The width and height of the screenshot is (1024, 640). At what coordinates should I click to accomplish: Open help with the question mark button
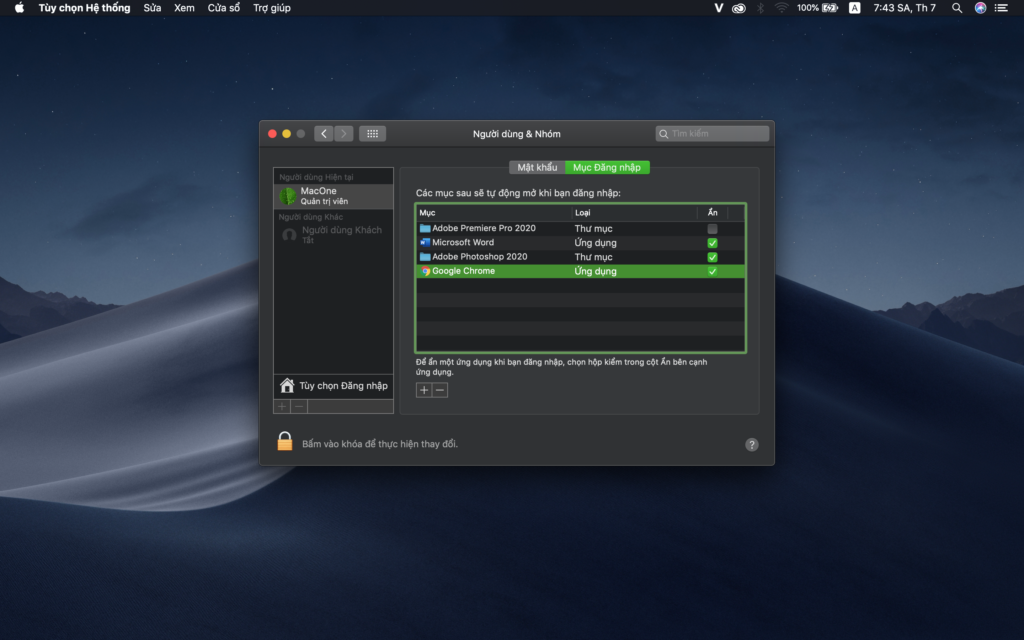click(x=752, y=445)
